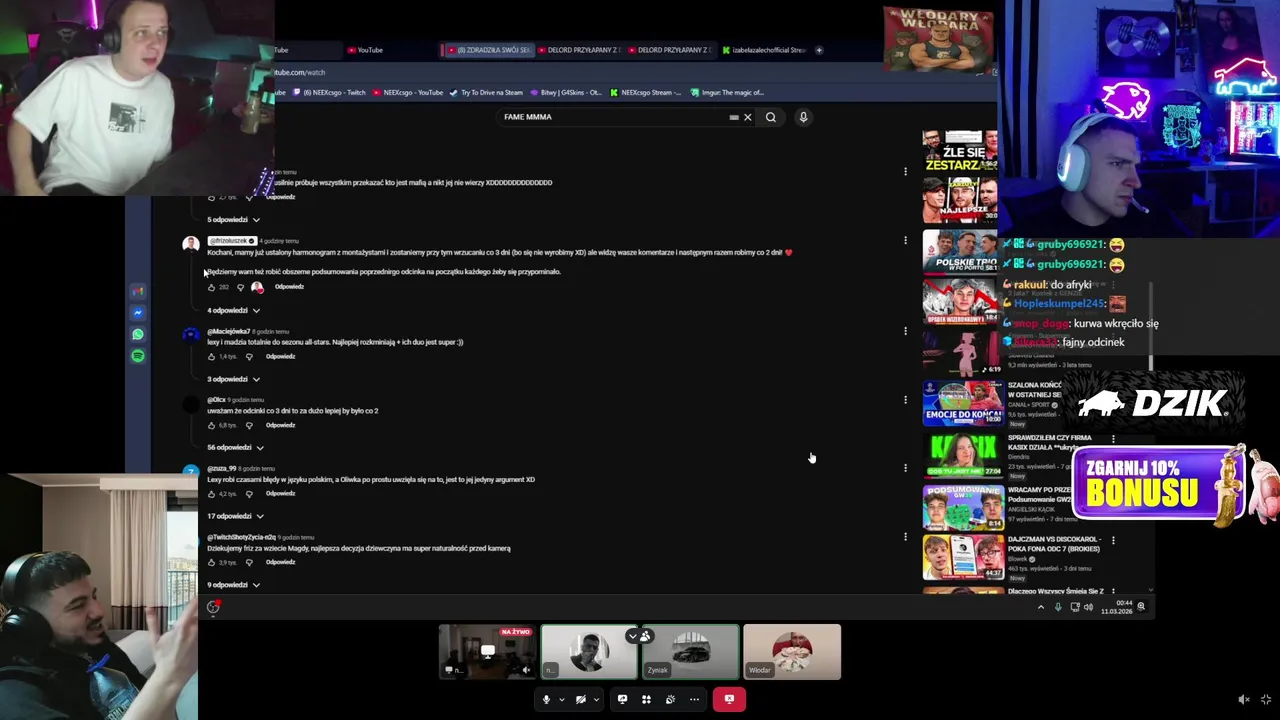Open the WhatsApp icon in browser sidebar

(138, 334)
